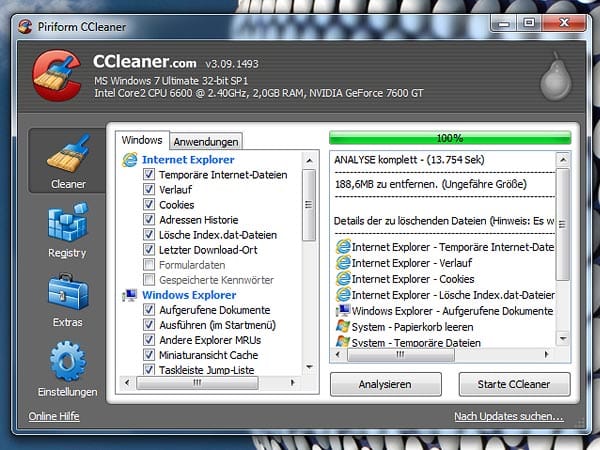This screenshot has height=450, width=600.
Task: Click the CCleaner logo in header
Action: pyautogui.click(x=57, y=75)
